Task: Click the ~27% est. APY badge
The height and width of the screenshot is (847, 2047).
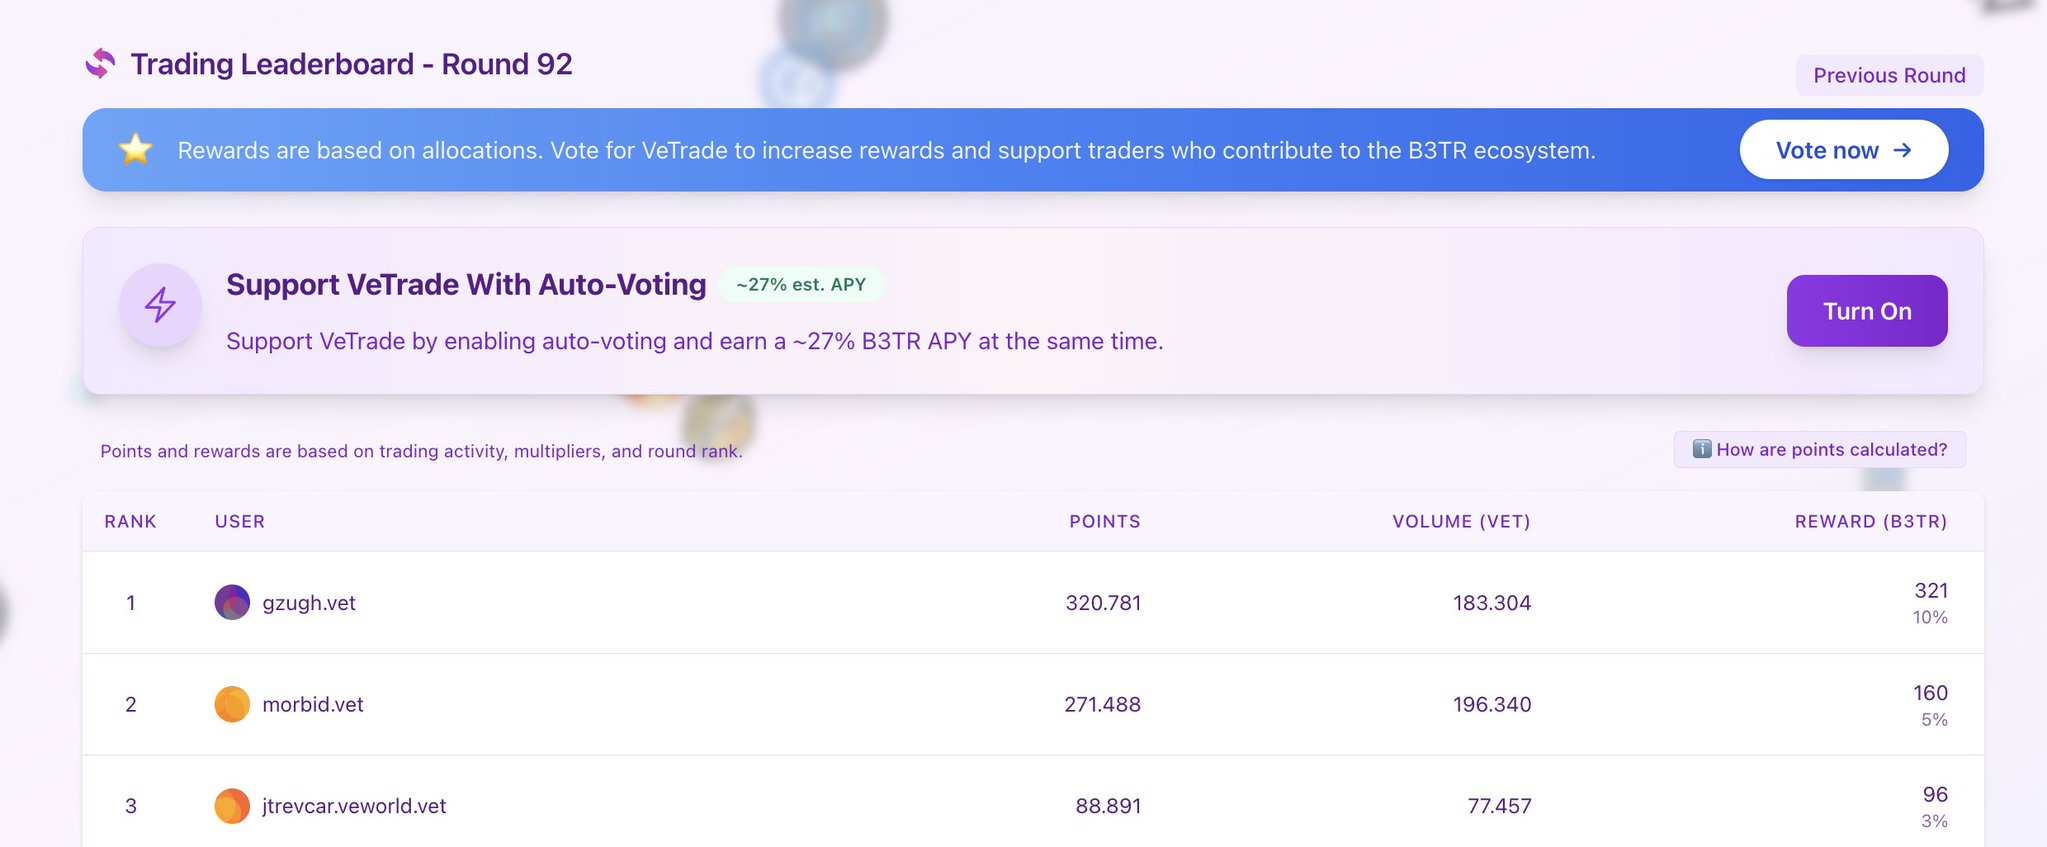Action: [801, 285]
